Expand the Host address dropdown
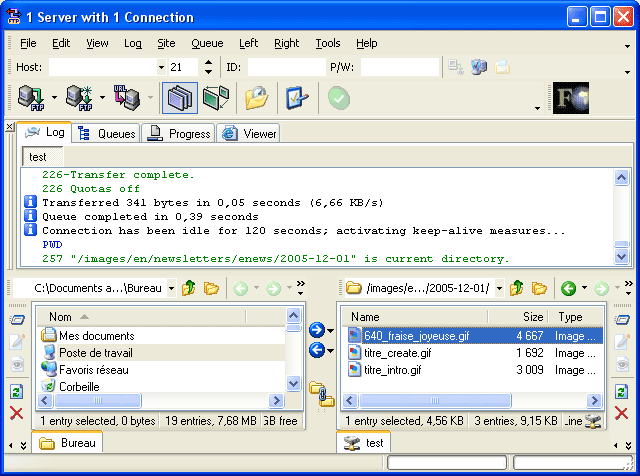The image size is (640, 476). coord(161,67)
